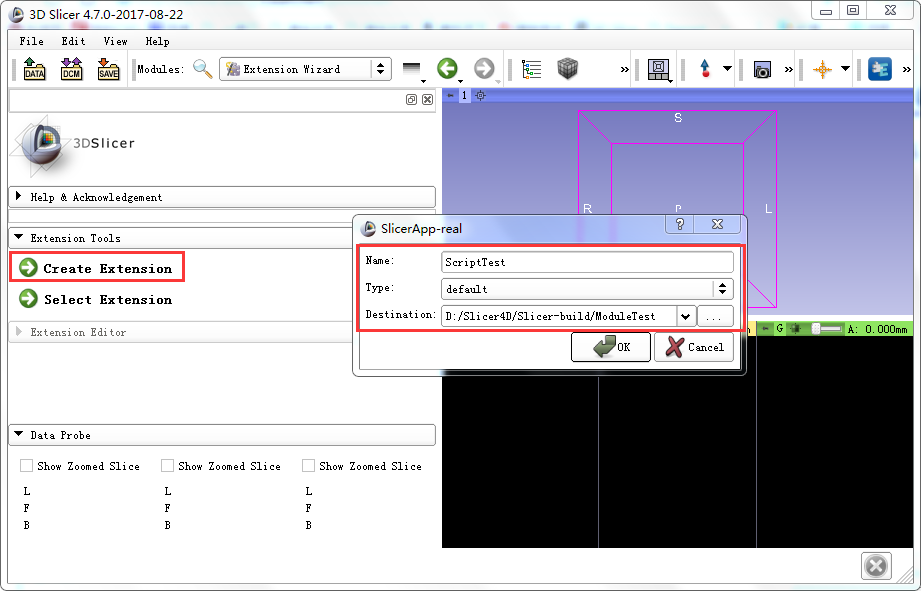Screen dimensions: 921x591
Task: Click the 3D view pin icon
Action: click(x=450, y=95)
